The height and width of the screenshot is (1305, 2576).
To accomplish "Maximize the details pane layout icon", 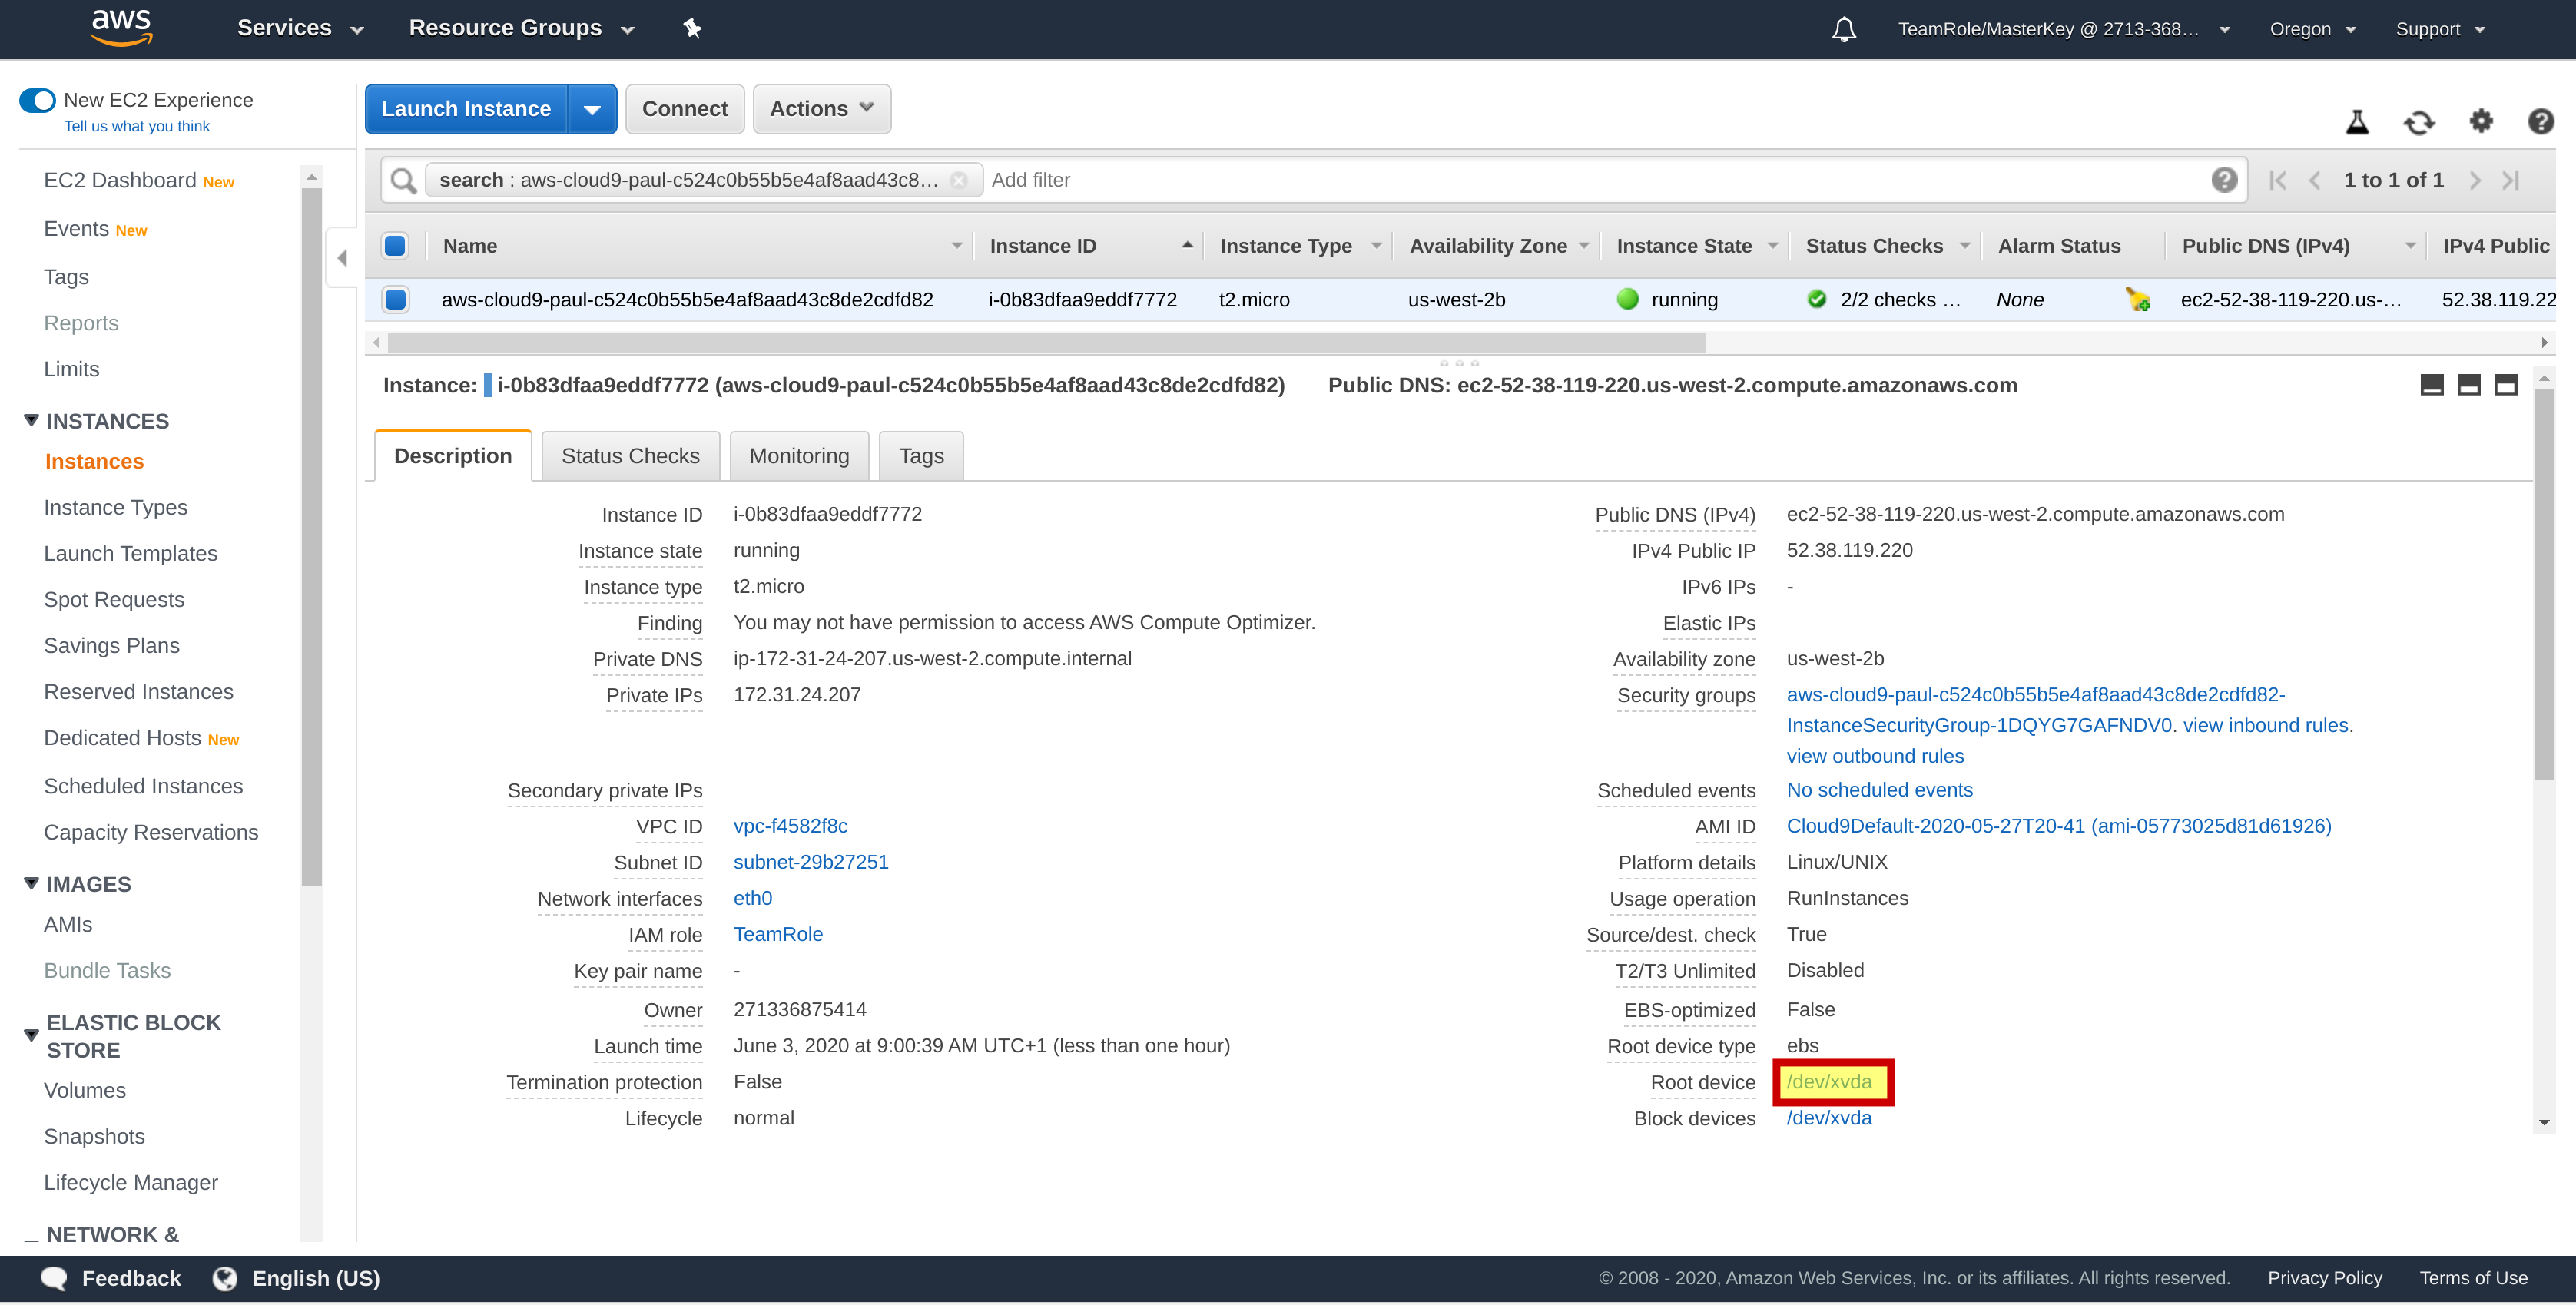I will pos(2505,385).
